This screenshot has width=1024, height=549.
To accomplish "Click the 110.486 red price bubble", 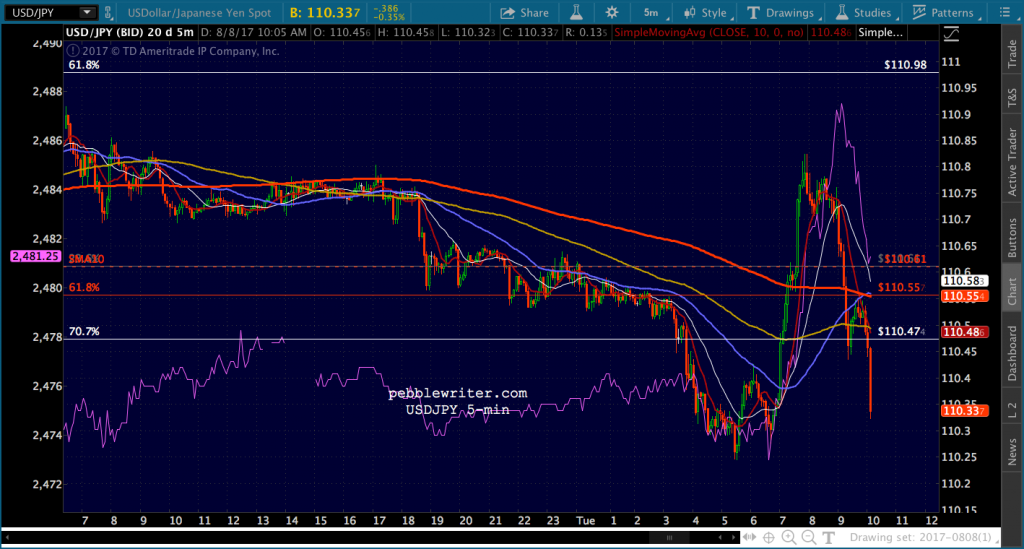I will coord(964,332).
